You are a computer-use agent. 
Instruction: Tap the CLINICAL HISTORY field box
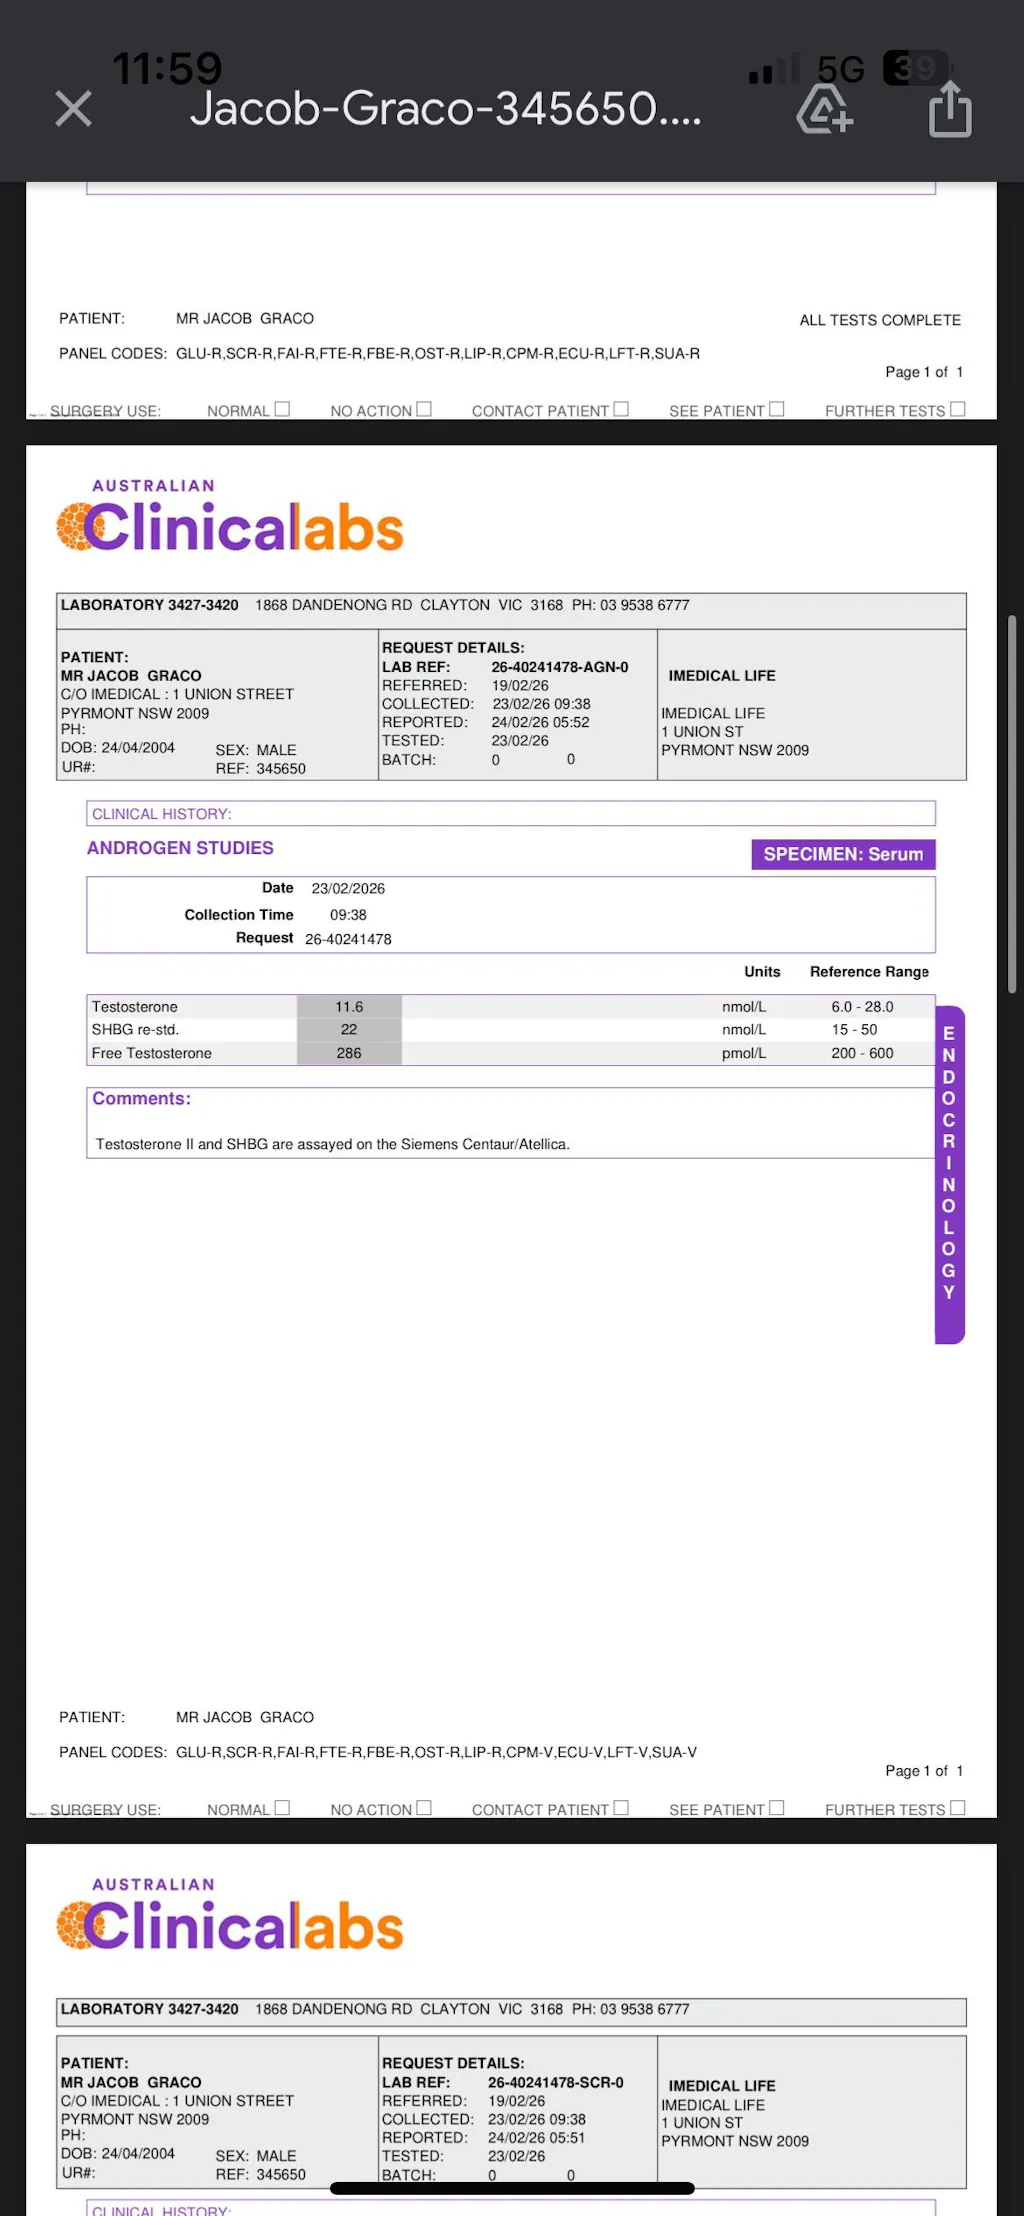pyautogui.click(x=510, y=814)
